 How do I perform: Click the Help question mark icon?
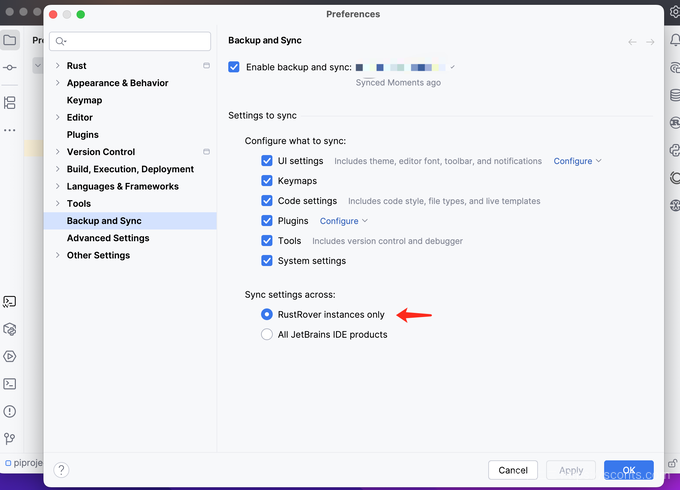click(x=61, y=470)
